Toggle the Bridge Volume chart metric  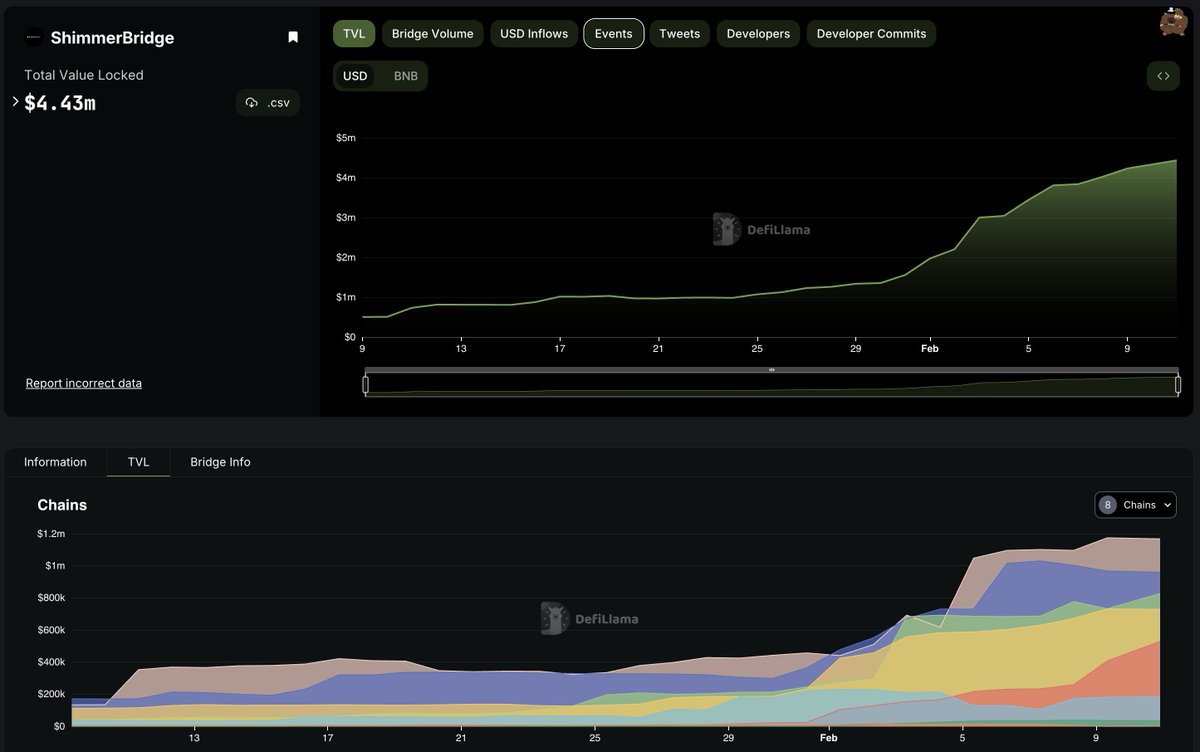pyautogui.click(x=432, y=34)
